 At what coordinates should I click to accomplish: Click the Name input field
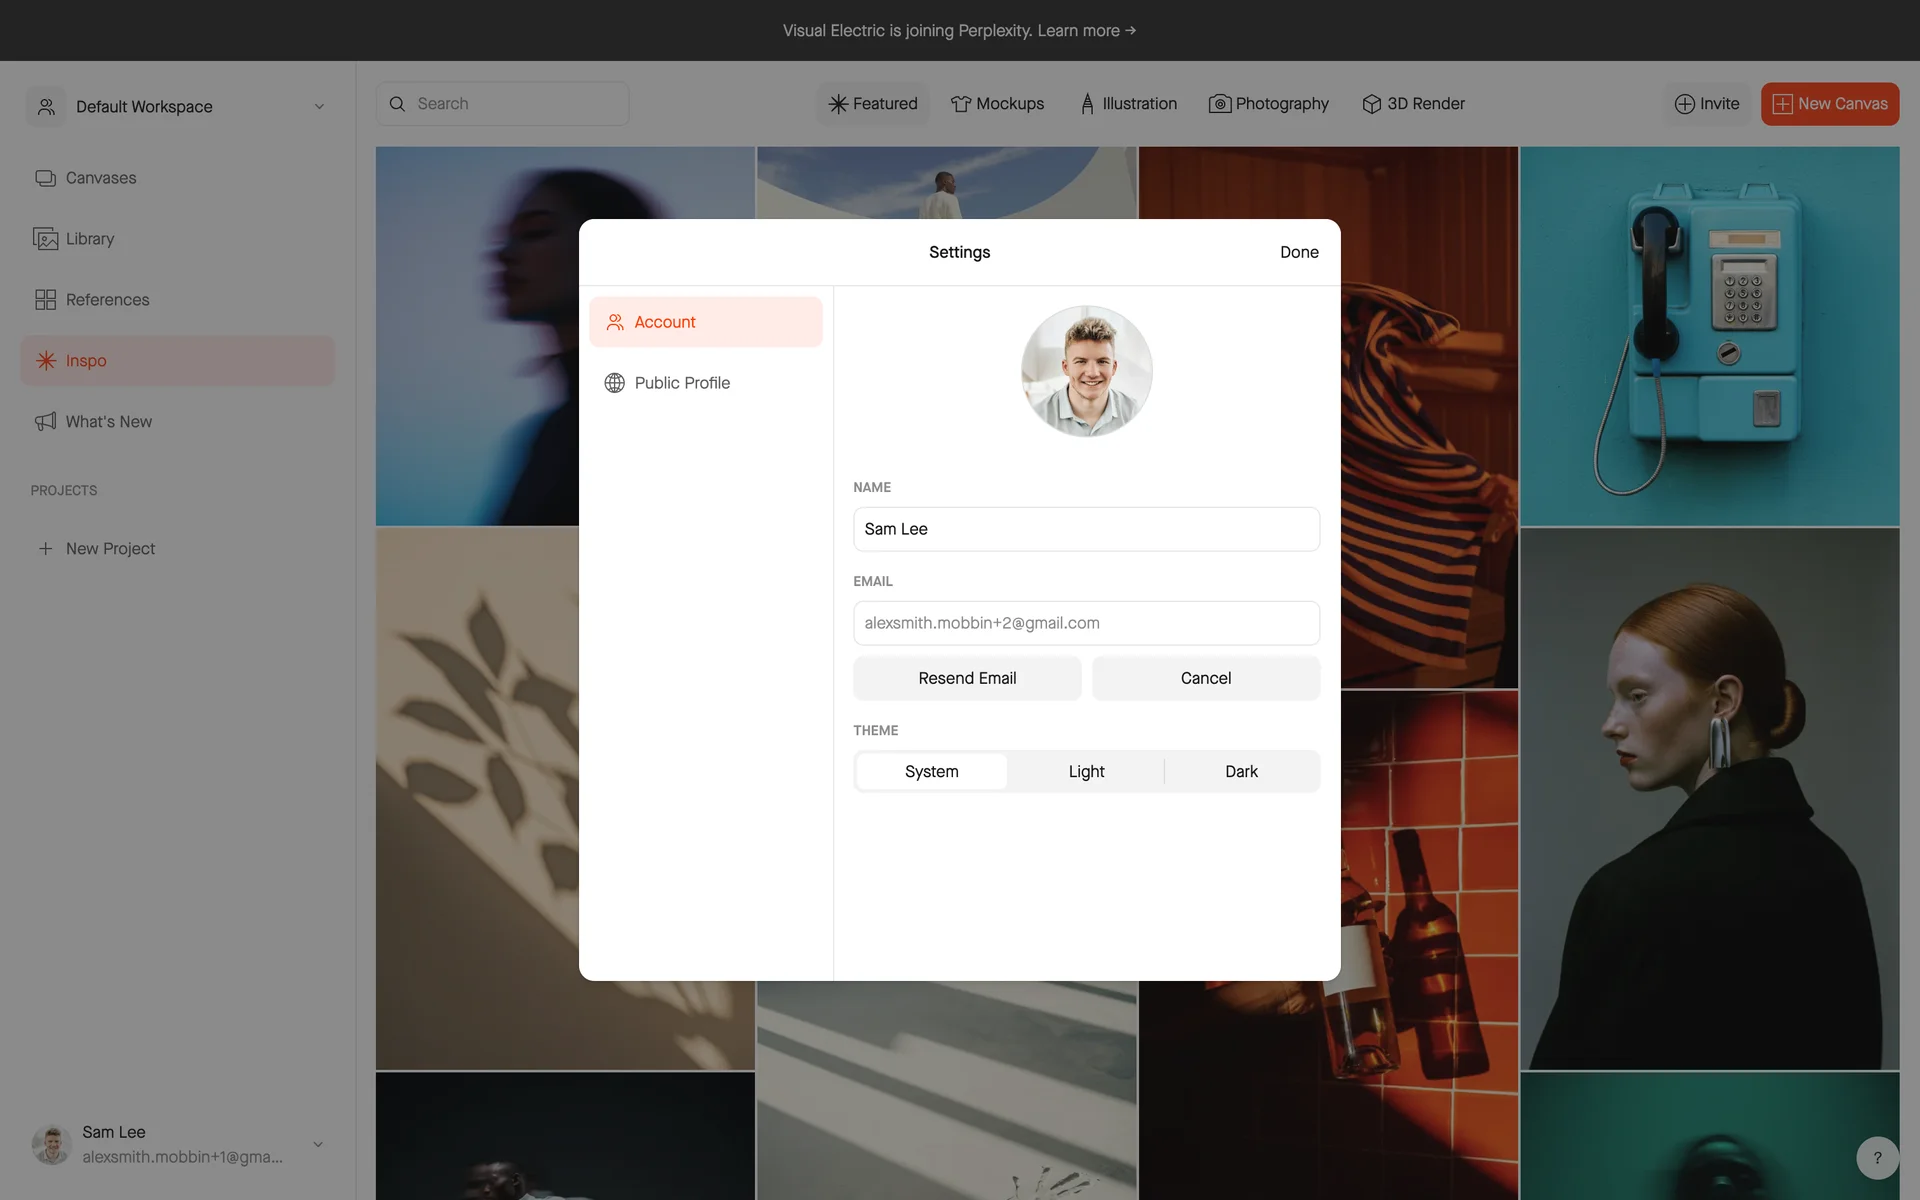[x=1086, y=529]
